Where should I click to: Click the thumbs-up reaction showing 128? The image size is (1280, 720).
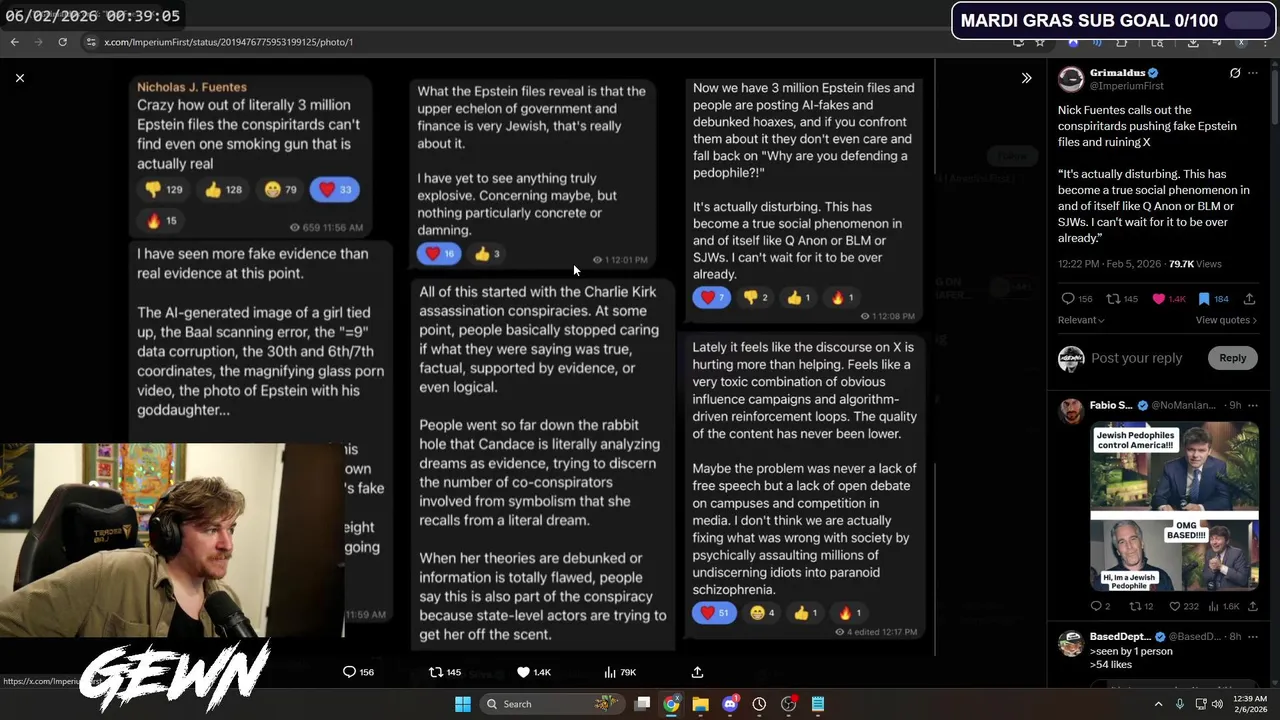223,189
